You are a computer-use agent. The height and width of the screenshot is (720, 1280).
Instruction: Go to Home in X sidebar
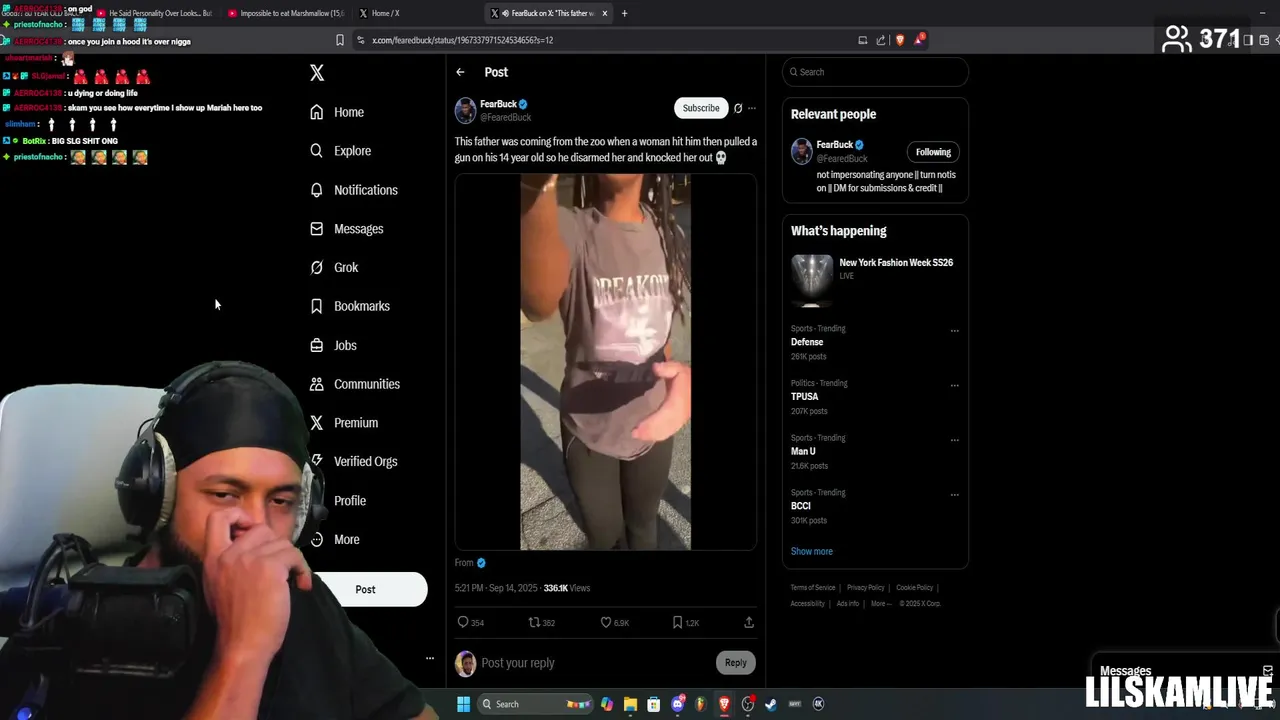337,112
